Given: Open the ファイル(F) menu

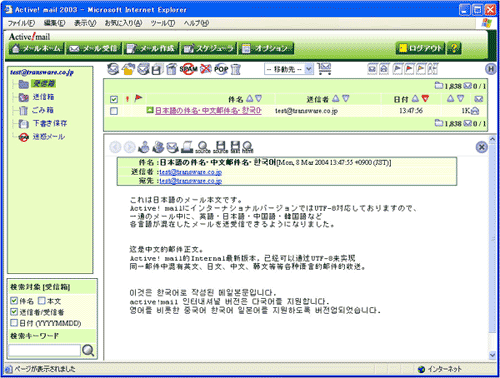Looking at the screenshot, I should tap(21, 23).
